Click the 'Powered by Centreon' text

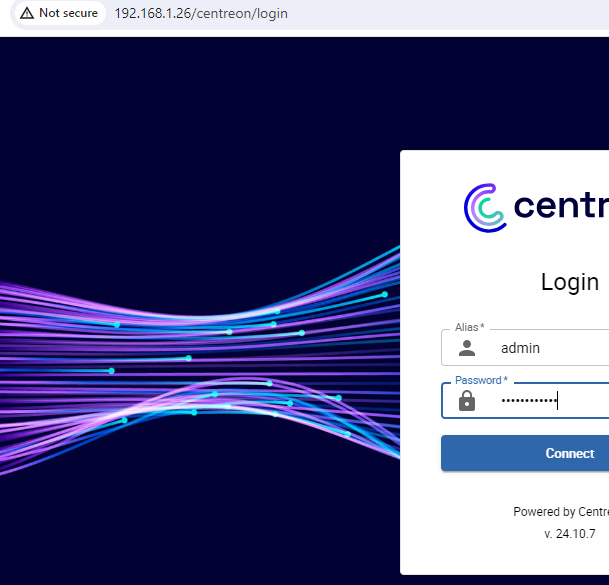pos(561,512)
